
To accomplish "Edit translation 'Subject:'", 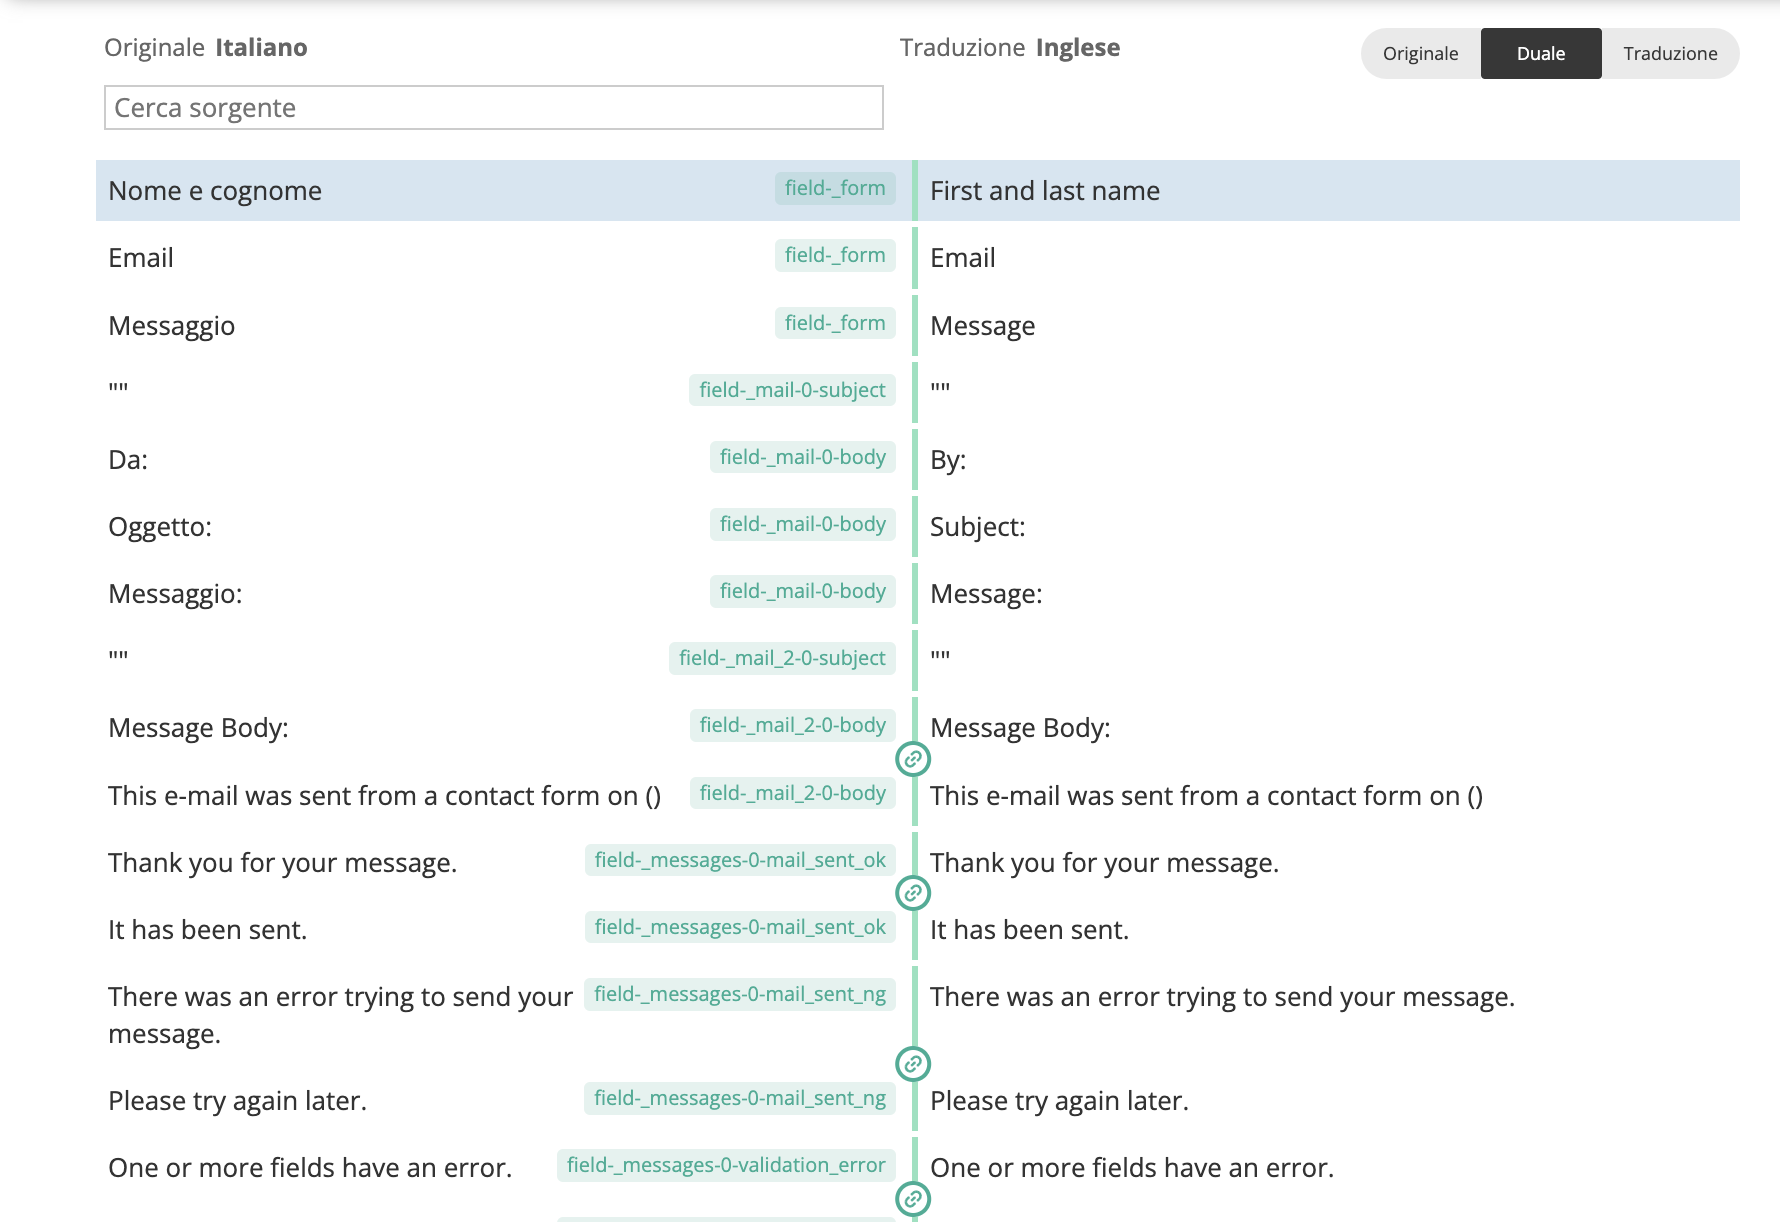I will [x=978, y=527].
